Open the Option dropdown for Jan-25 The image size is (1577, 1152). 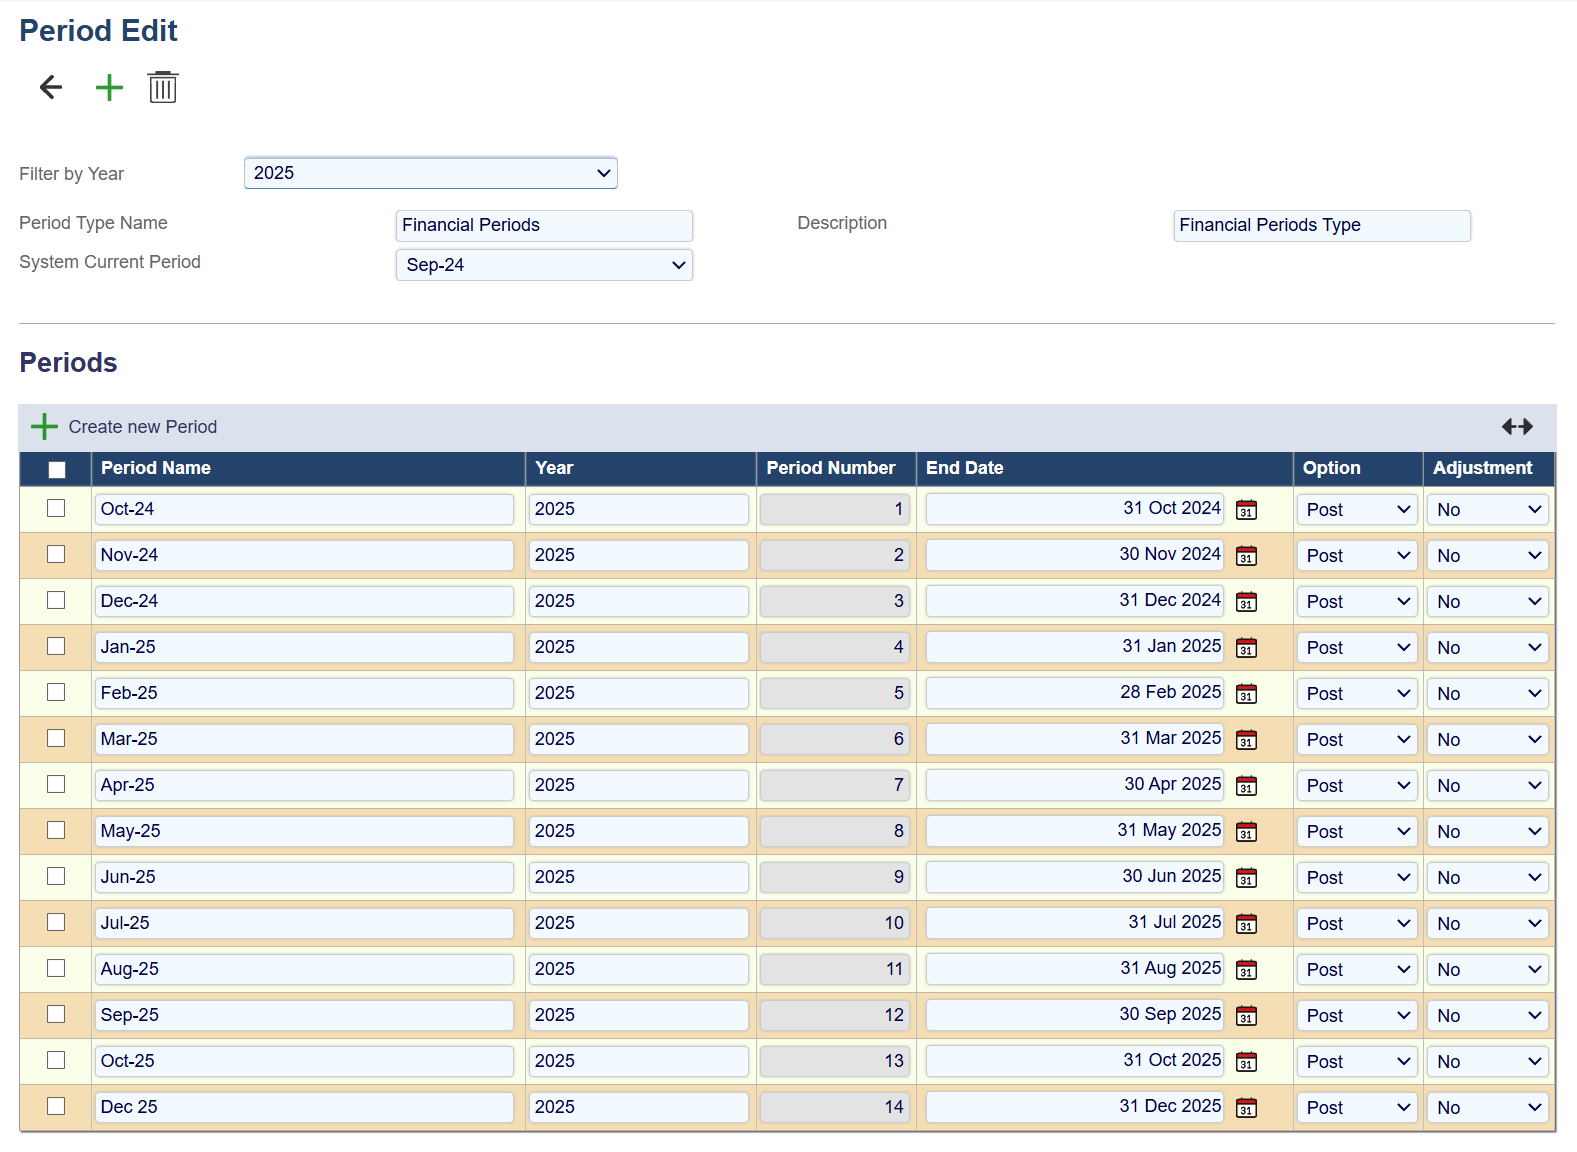[x=1356, y=648]
